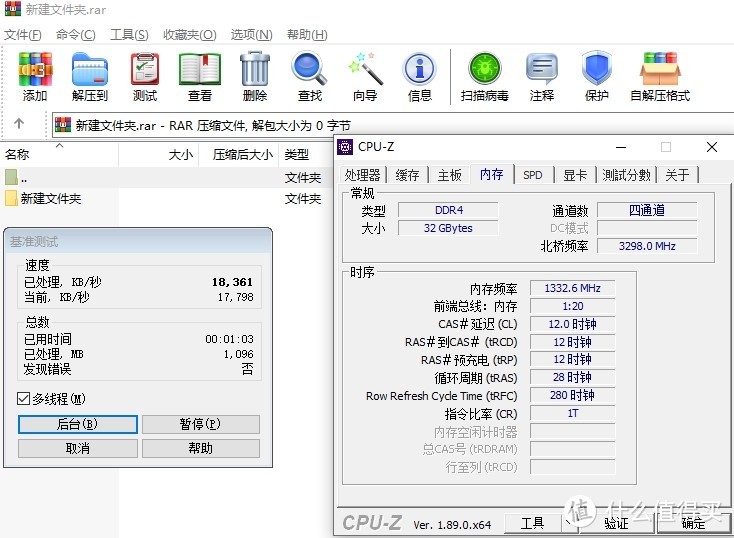This screenshot has height=538, width=734.
Task: Click the 工具 button in CPU-Z
Action: pyautogui.click(x=533, y=523)
